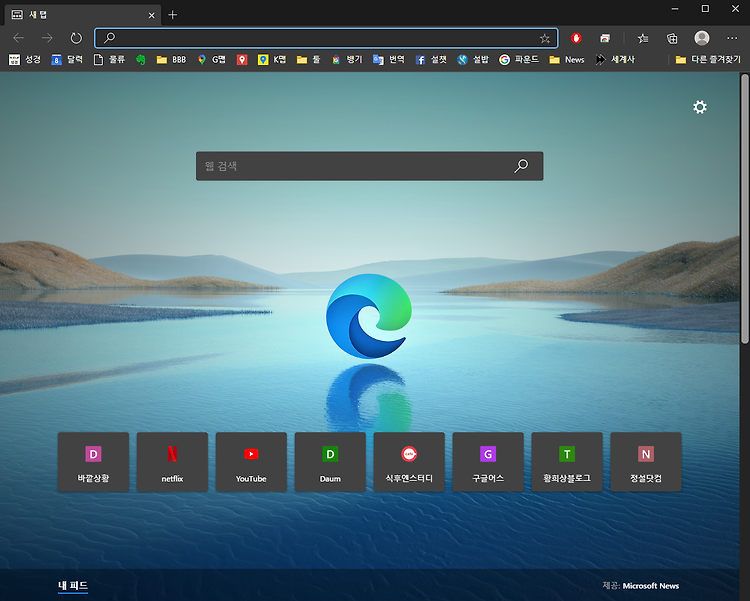The width and height of the screenshot is (750, 601).
Task: Open the 구글어스 quick link tile
Action: pyautogui.click(x=488, y=462)
